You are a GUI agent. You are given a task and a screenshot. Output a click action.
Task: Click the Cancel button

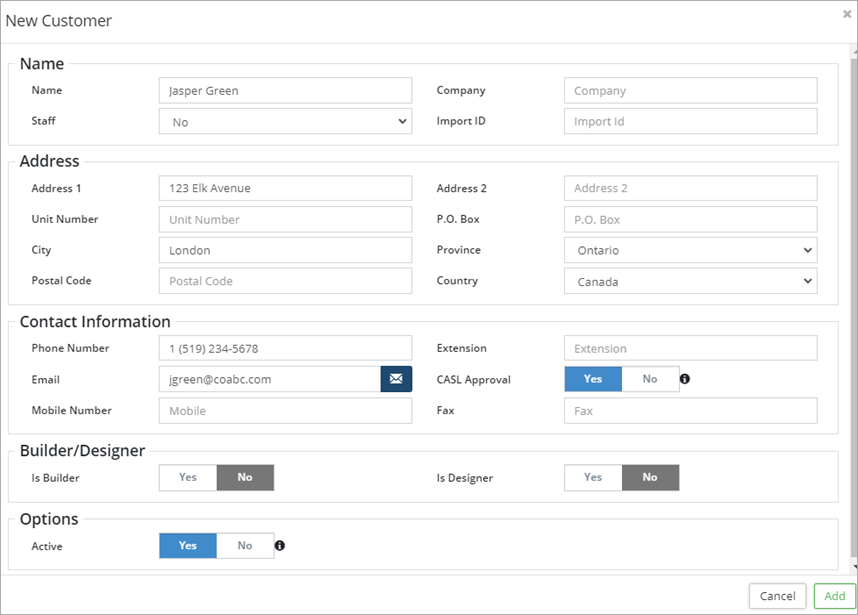pos(777,596)
